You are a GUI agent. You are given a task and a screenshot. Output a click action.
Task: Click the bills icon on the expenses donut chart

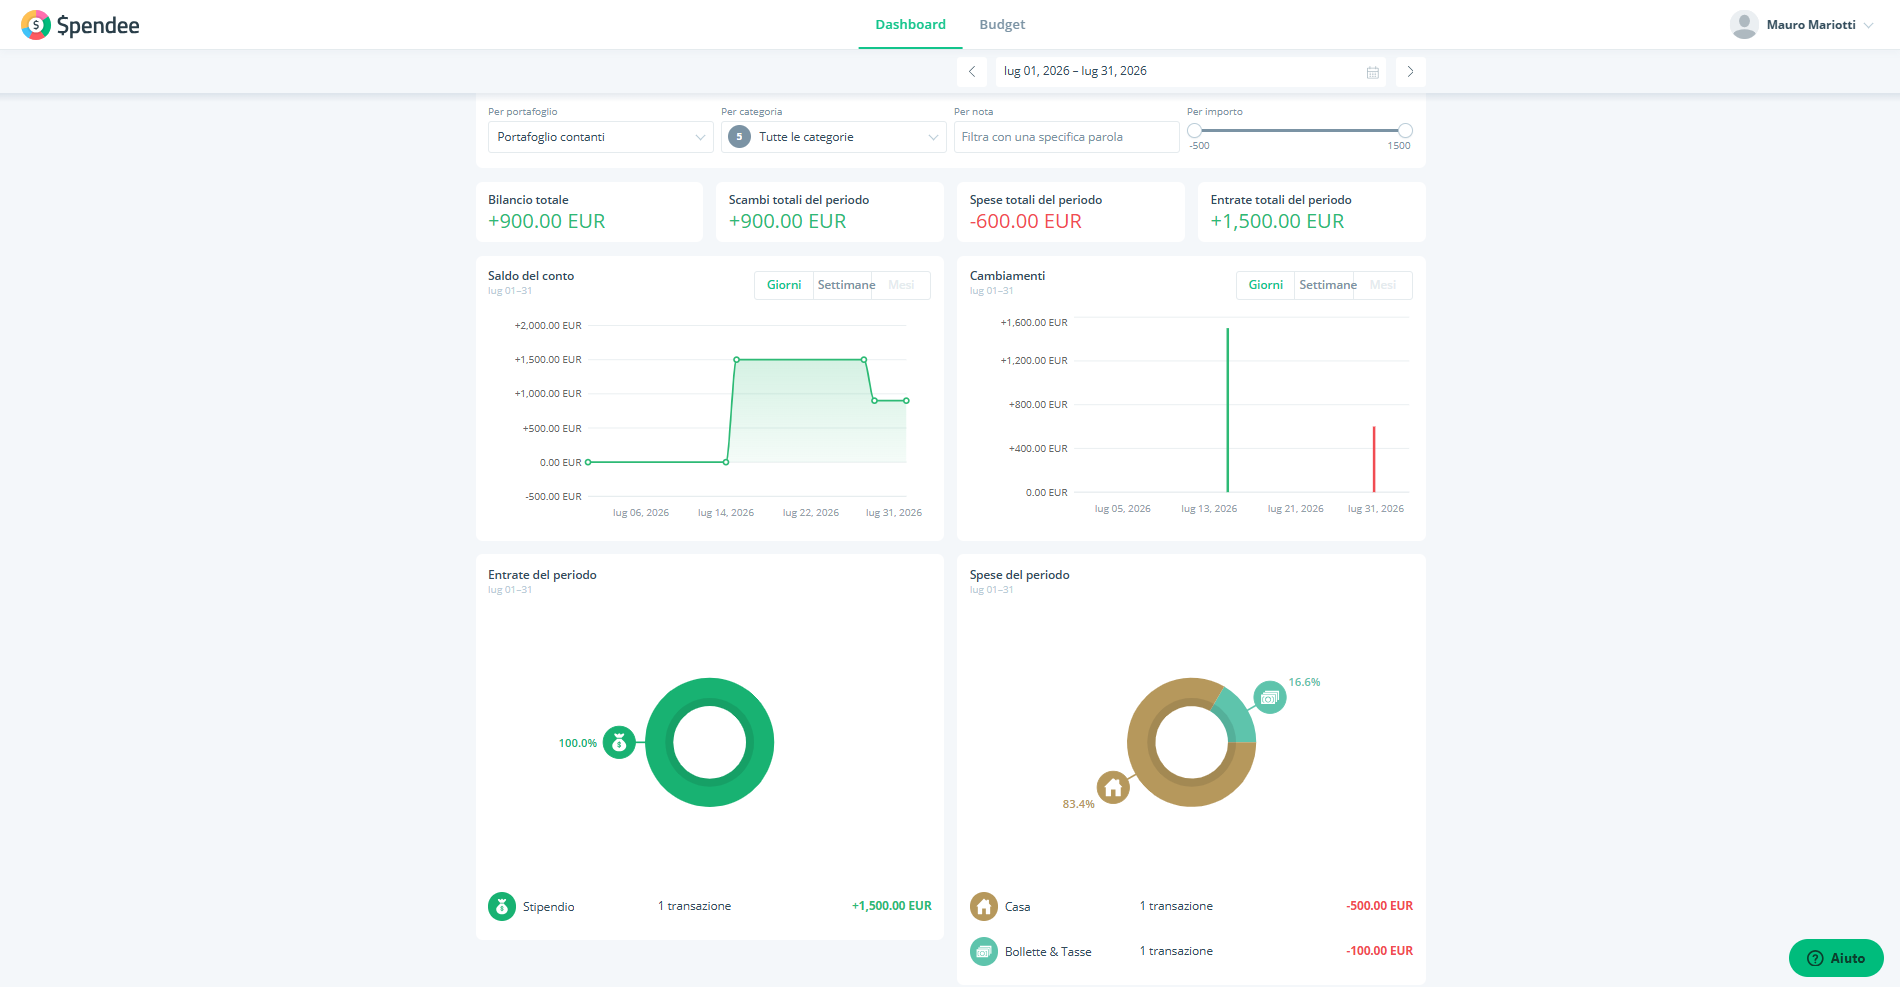(1270, 697)
